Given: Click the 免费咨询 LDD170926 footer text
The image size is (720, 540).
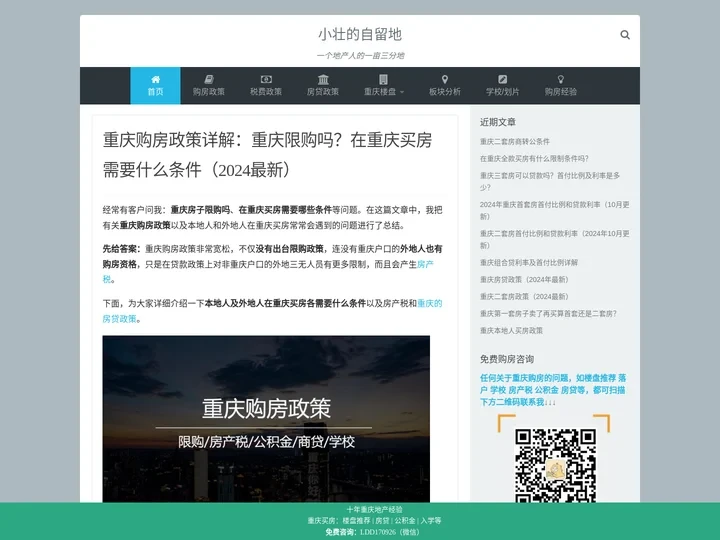Looking at the screenshot, I should click(372, 532).
